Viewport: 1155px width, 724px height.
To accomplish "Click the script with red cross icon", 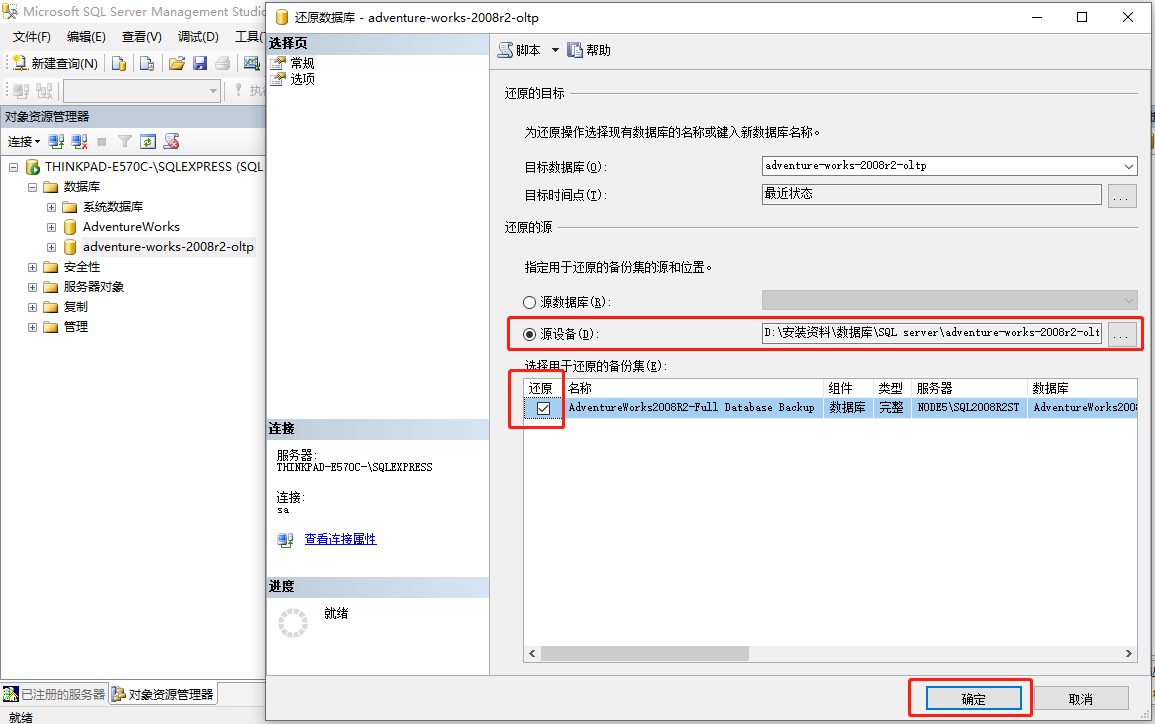I will pos(172,141).
